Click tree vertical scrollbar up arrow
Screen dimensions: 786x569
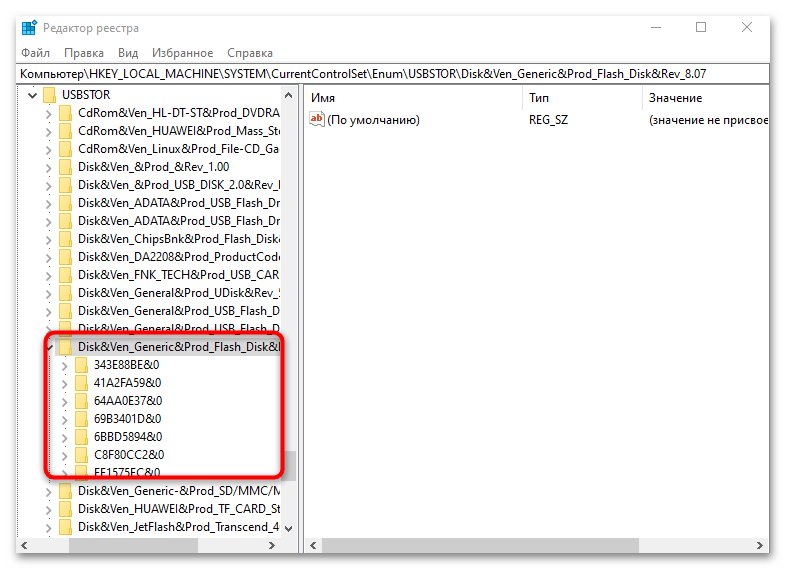click(x=289, y=95)
